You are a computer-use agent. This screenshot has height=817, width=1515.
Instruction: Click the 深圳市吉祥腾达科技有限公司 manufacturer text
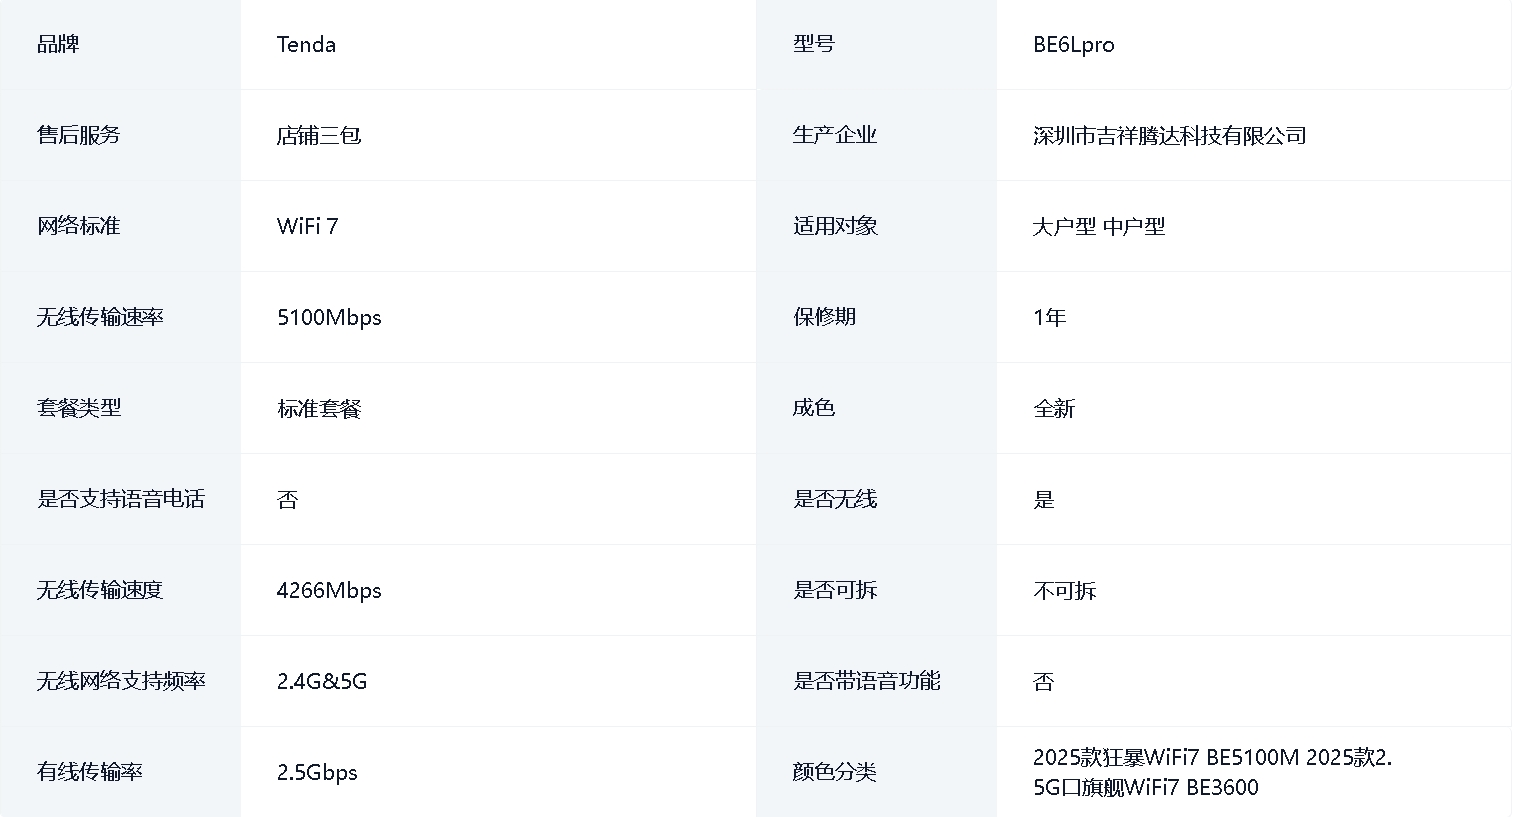pos(1169,136)
